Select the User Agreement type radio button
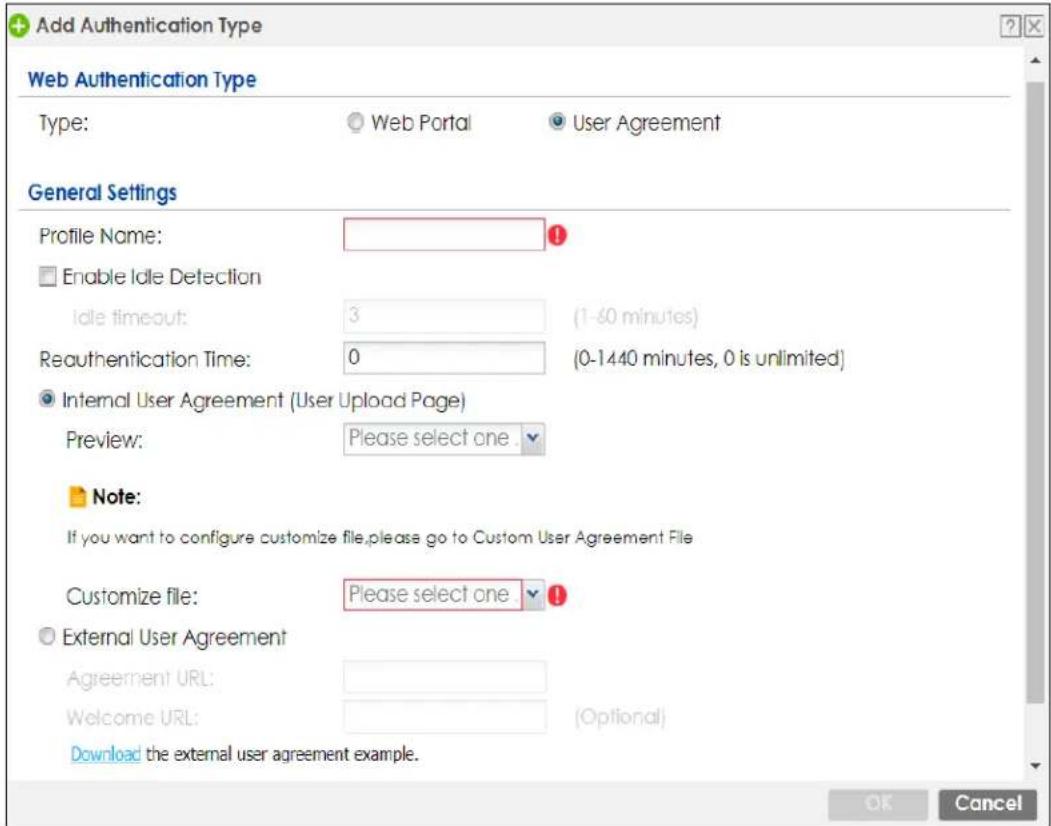 556,122
